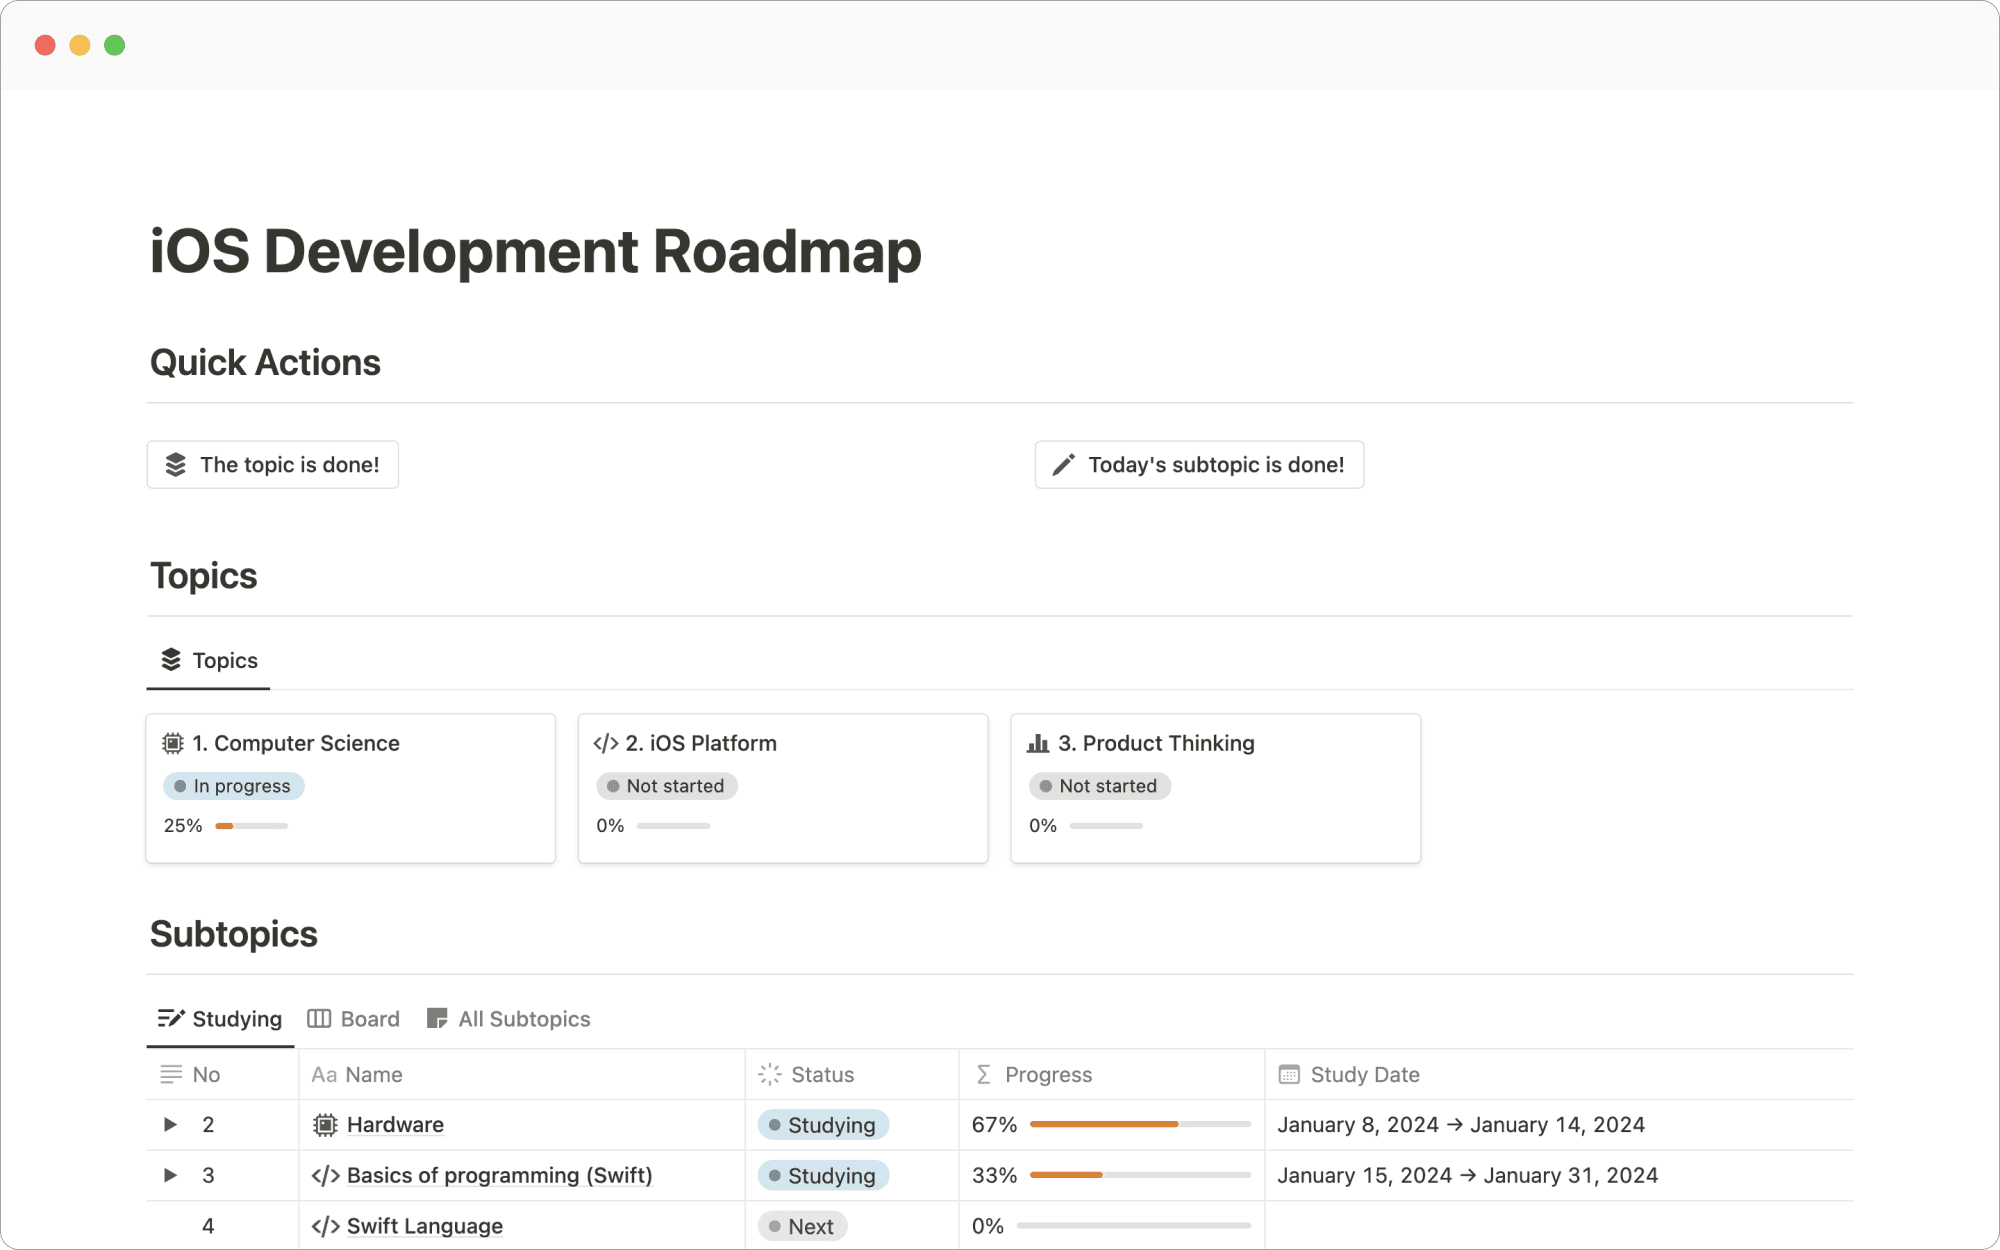Click the code icon on the iOS Platform card
The width and height of the screenshot is (2000, 1250).
[606, 742]
